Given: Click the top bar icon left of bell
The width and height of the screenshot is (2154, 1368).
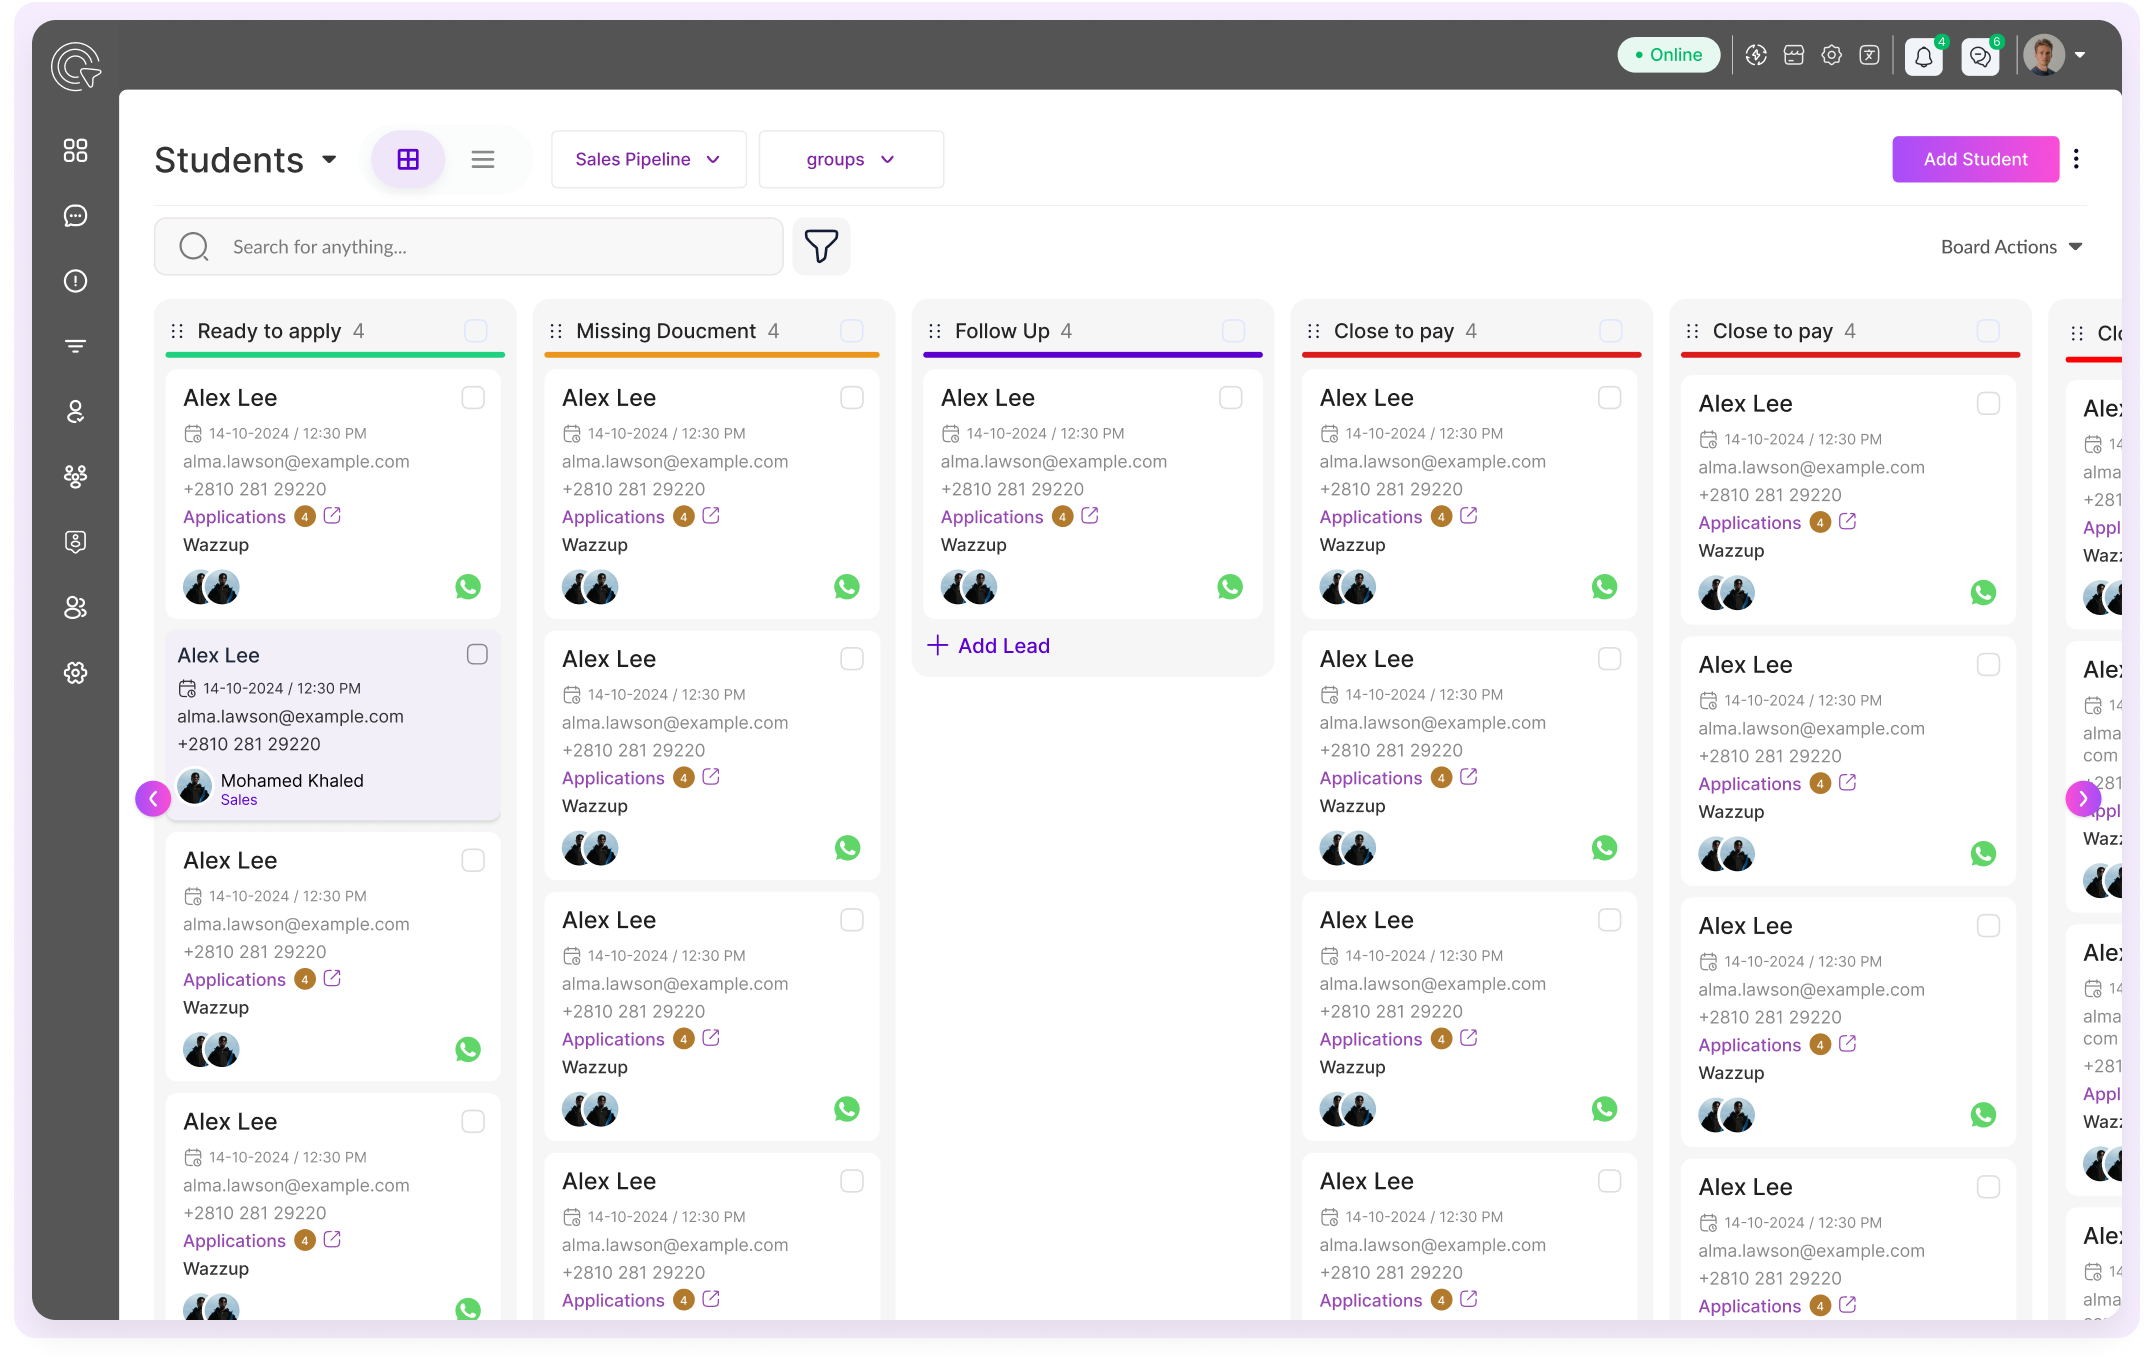Looking at the screenshot, I should 1869,55.
